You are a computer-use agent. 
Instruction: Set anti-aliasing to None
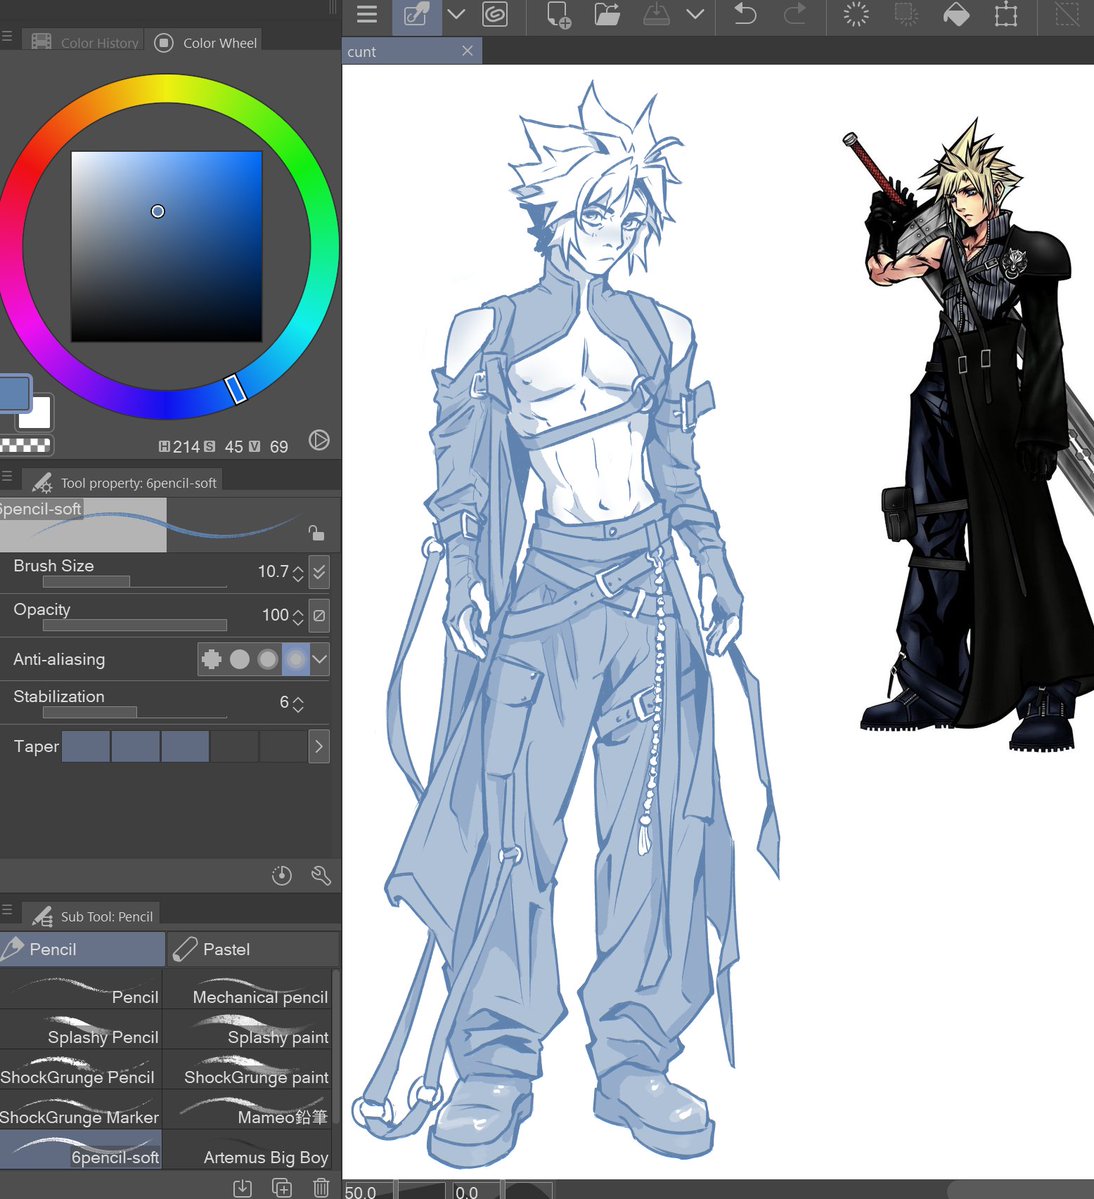(x=212, y=659)
